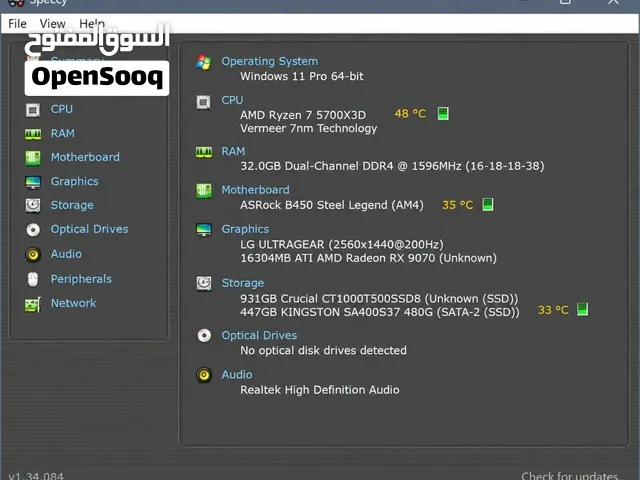
Task: Click the Graphics monitor icon in the sidebar
Action: pyautogui.click(x=33, y=182)
